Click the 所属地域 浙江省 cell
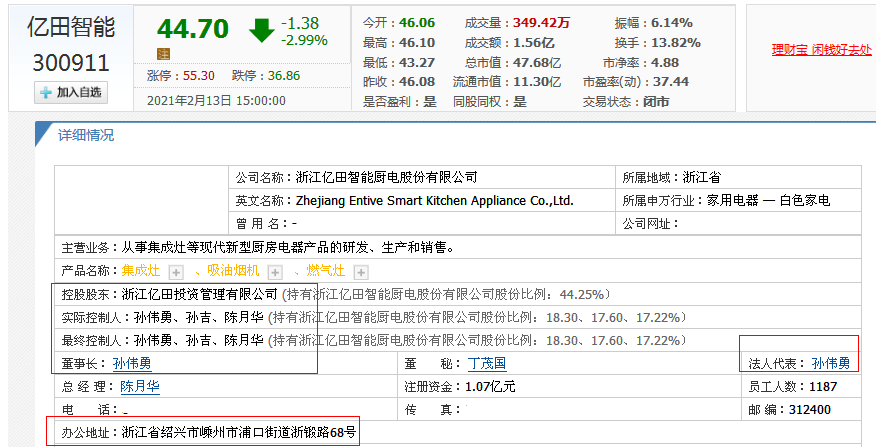The height and width of the screenshot is (447, 876). coord(738,178)
